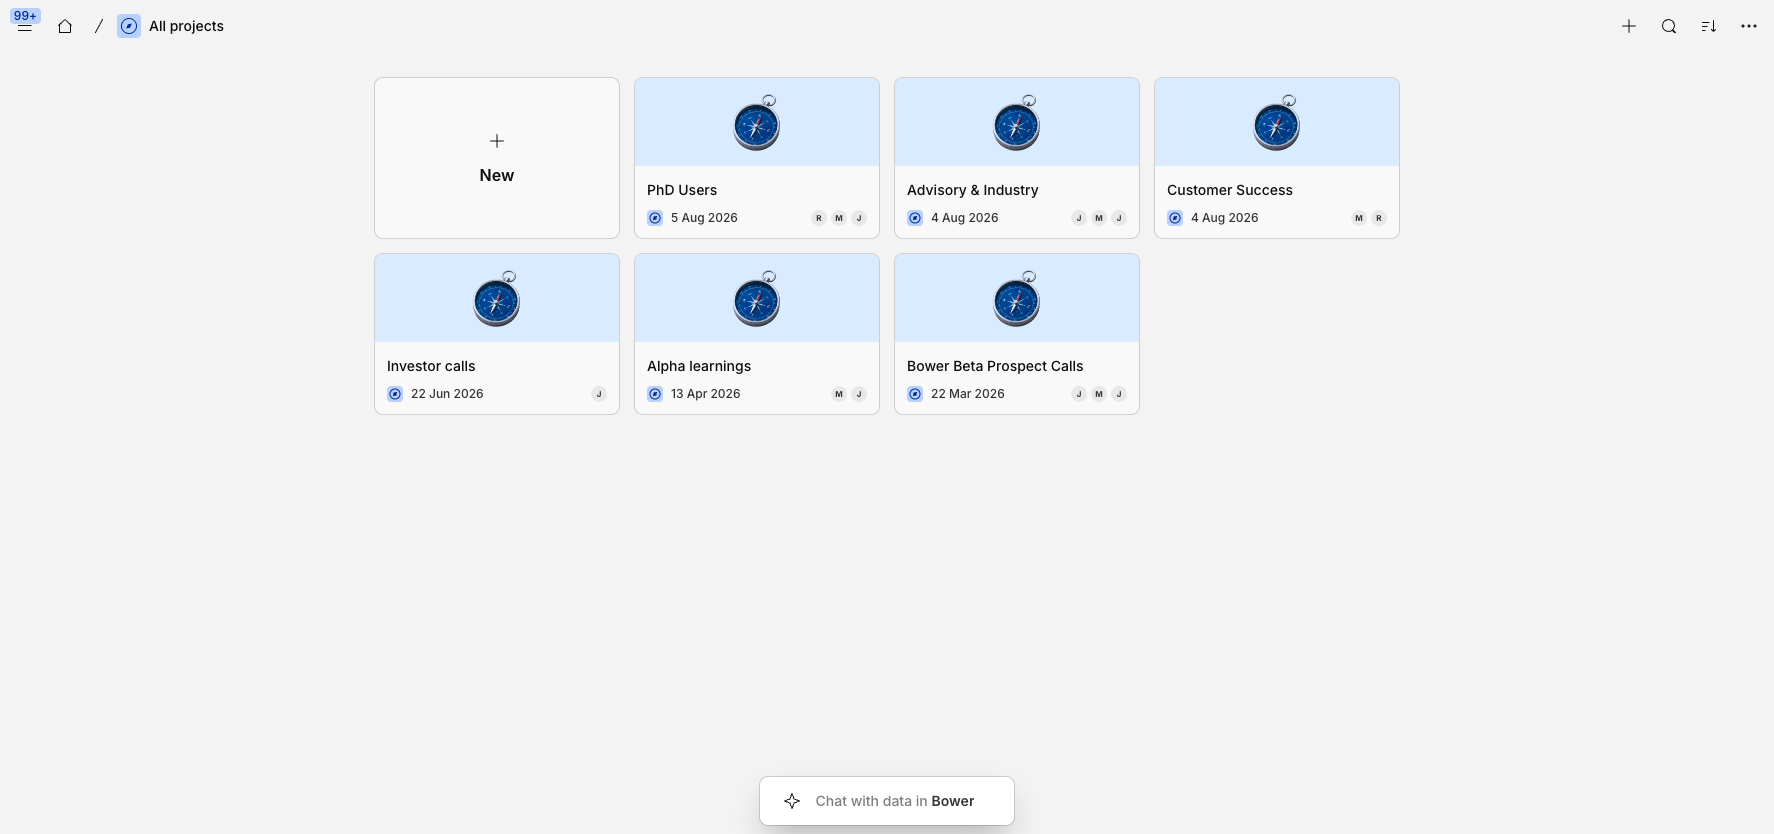Image resolution: width=1774 pixels, height=834 pixels.
Task: Open search with the magnifier icon
Action: 1669,26
